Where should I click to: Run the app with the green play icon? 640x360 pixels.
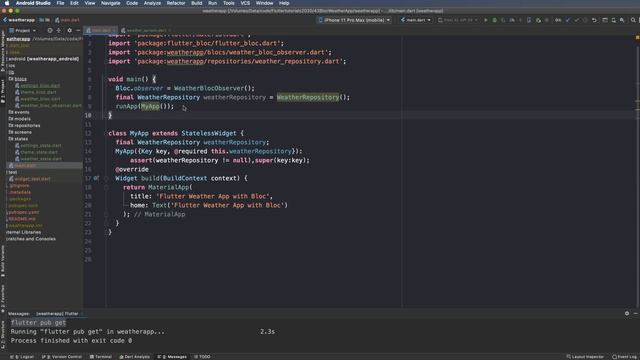(x=486, y=20)
